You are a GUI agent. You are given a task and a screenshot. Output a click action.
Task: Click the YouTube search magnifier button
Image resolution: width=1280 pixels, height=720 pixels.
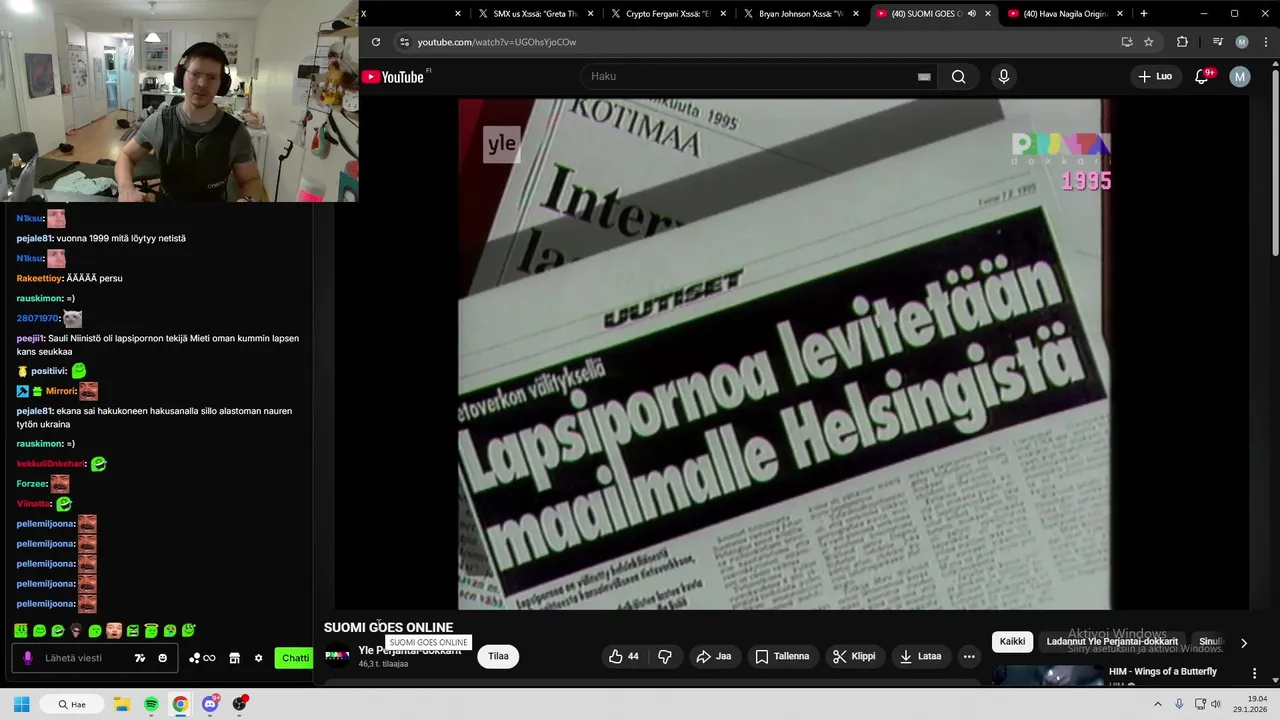pos(958,76)
